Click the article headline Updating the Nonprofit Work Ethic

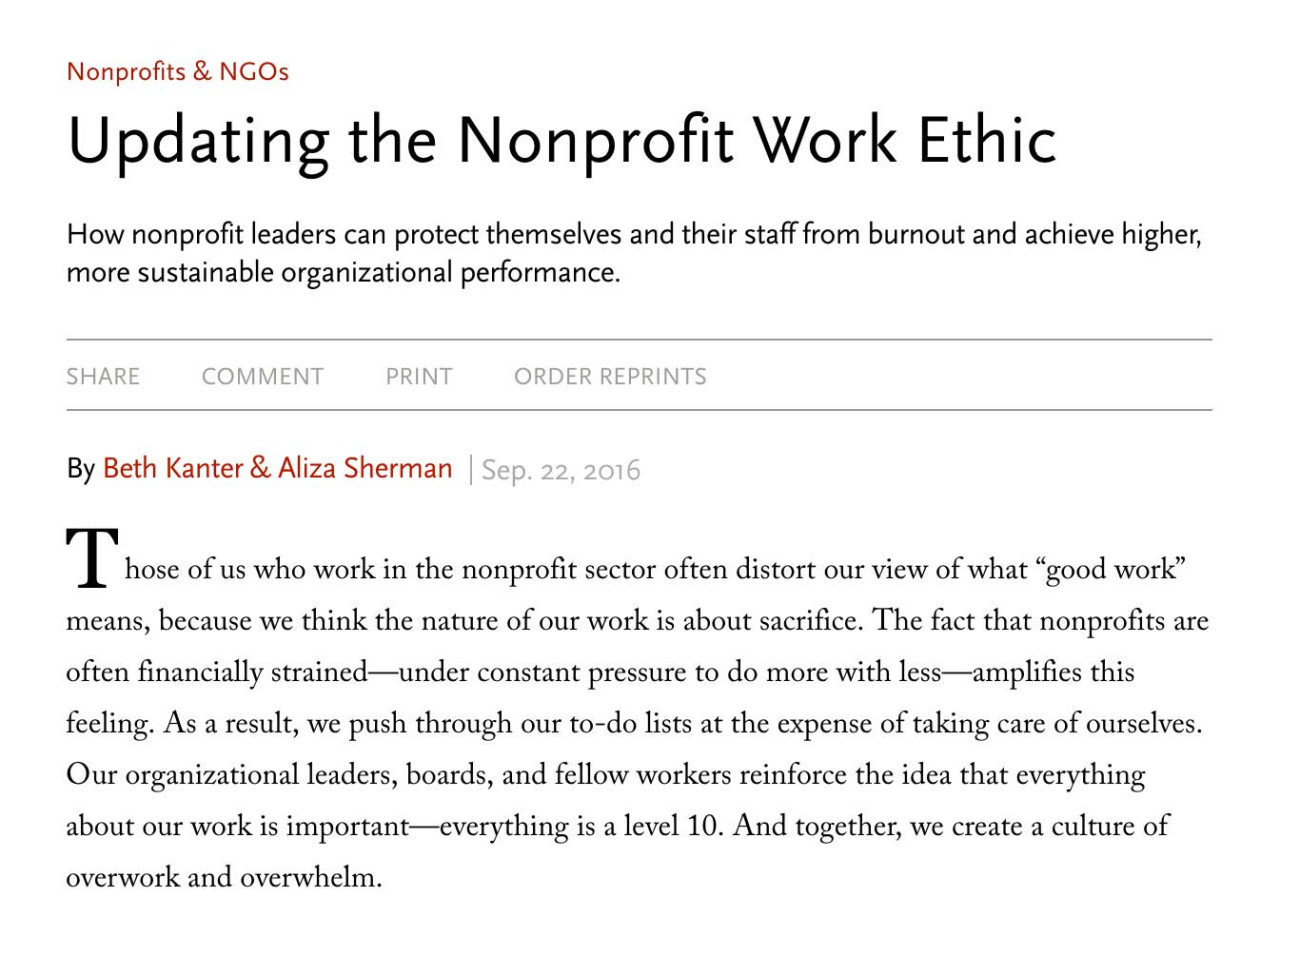point(561,140)
